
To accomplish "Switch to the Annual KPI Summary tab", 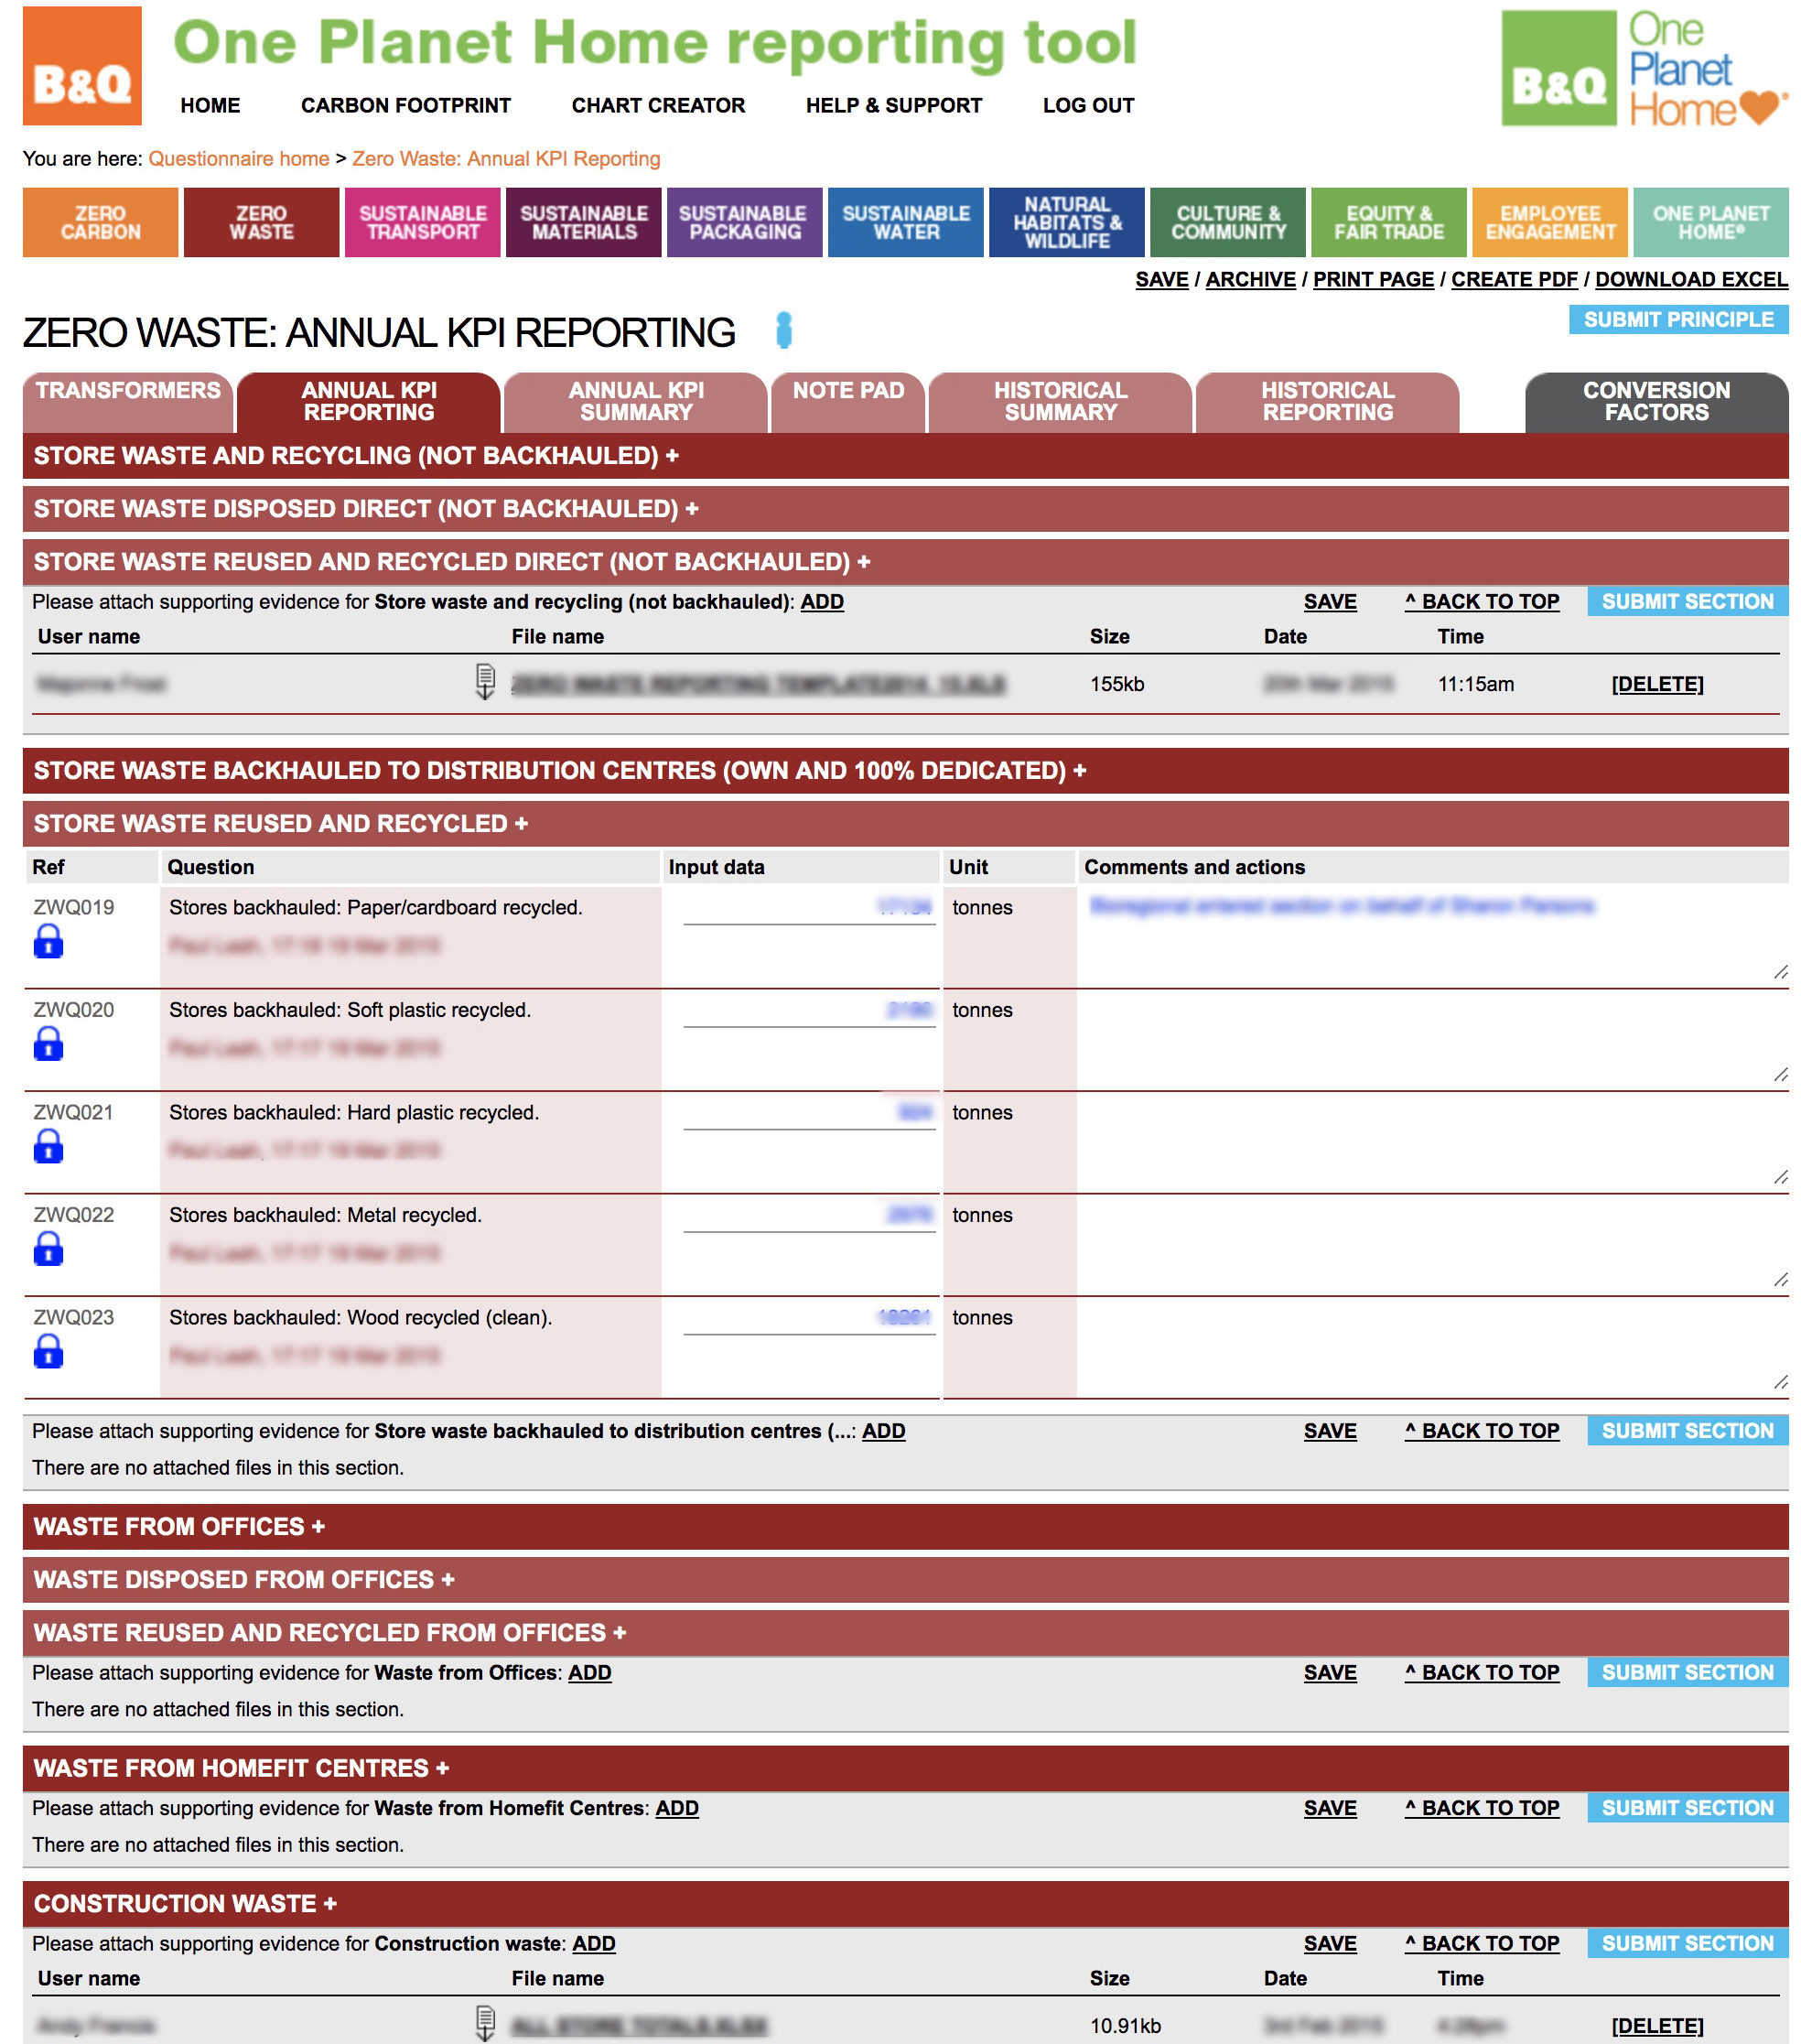I will pyautogui.click(x=636, y=402).
